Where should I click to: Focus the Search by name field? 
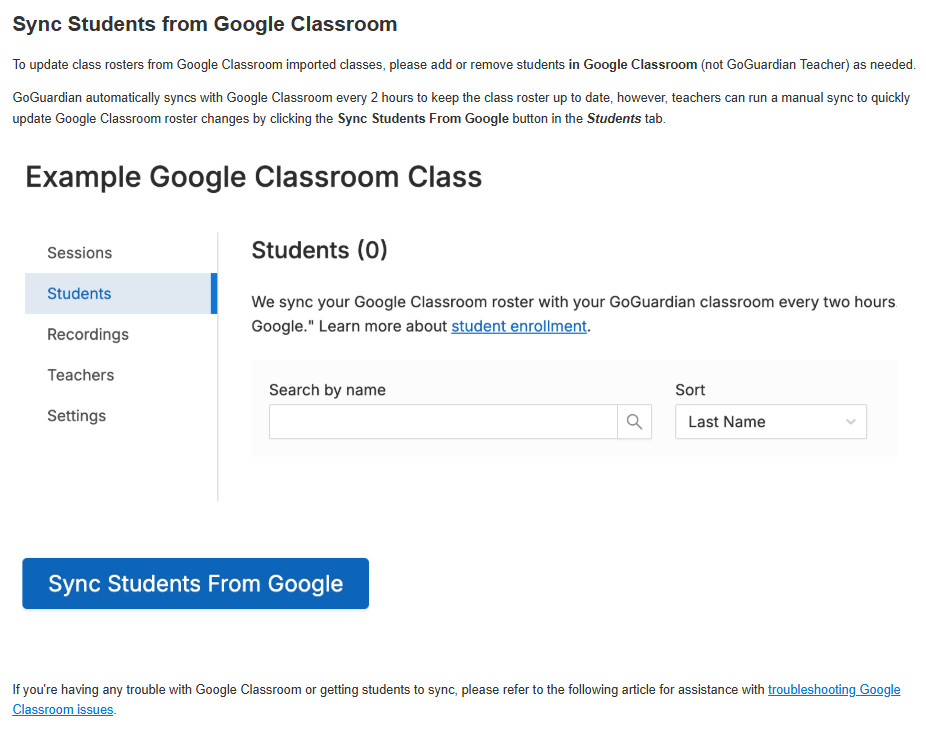[444, 422]
